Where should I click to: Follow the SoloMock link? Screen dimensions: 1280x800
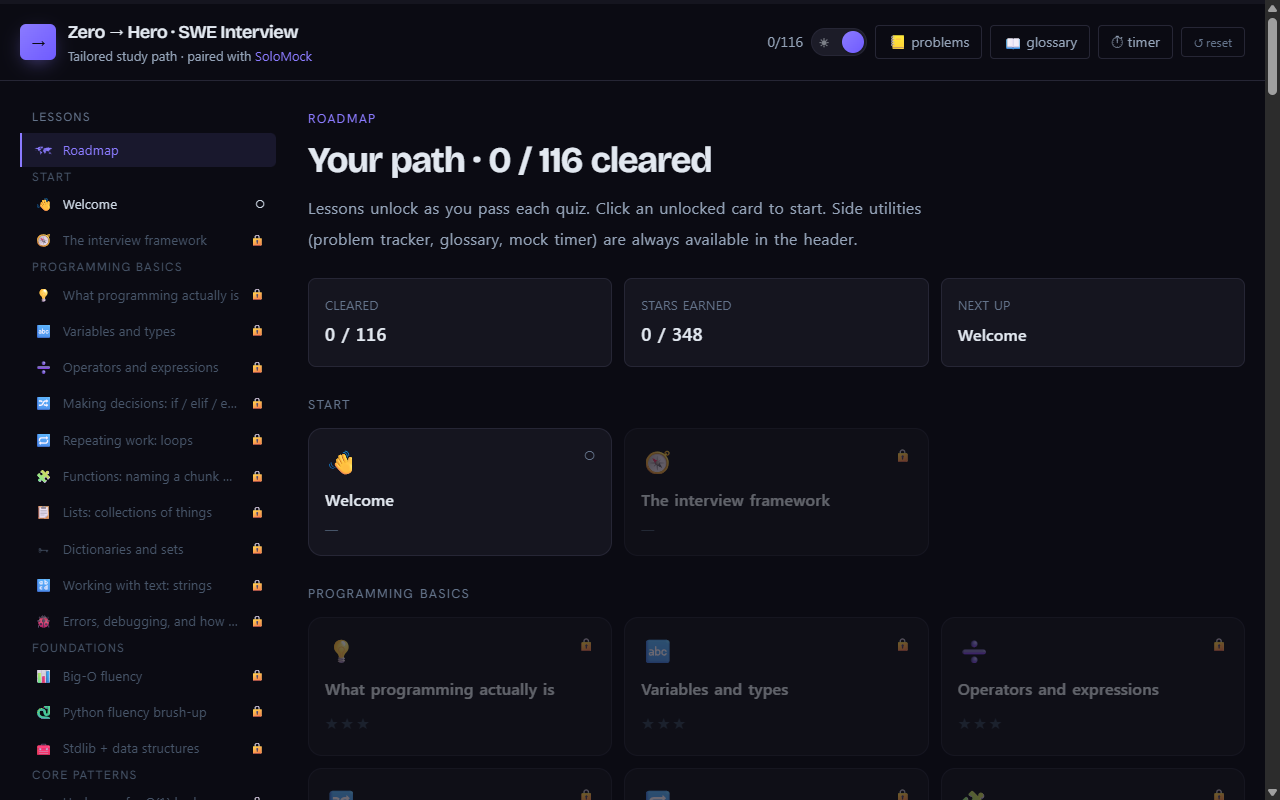pyautogui.click(x=283, y=57)
